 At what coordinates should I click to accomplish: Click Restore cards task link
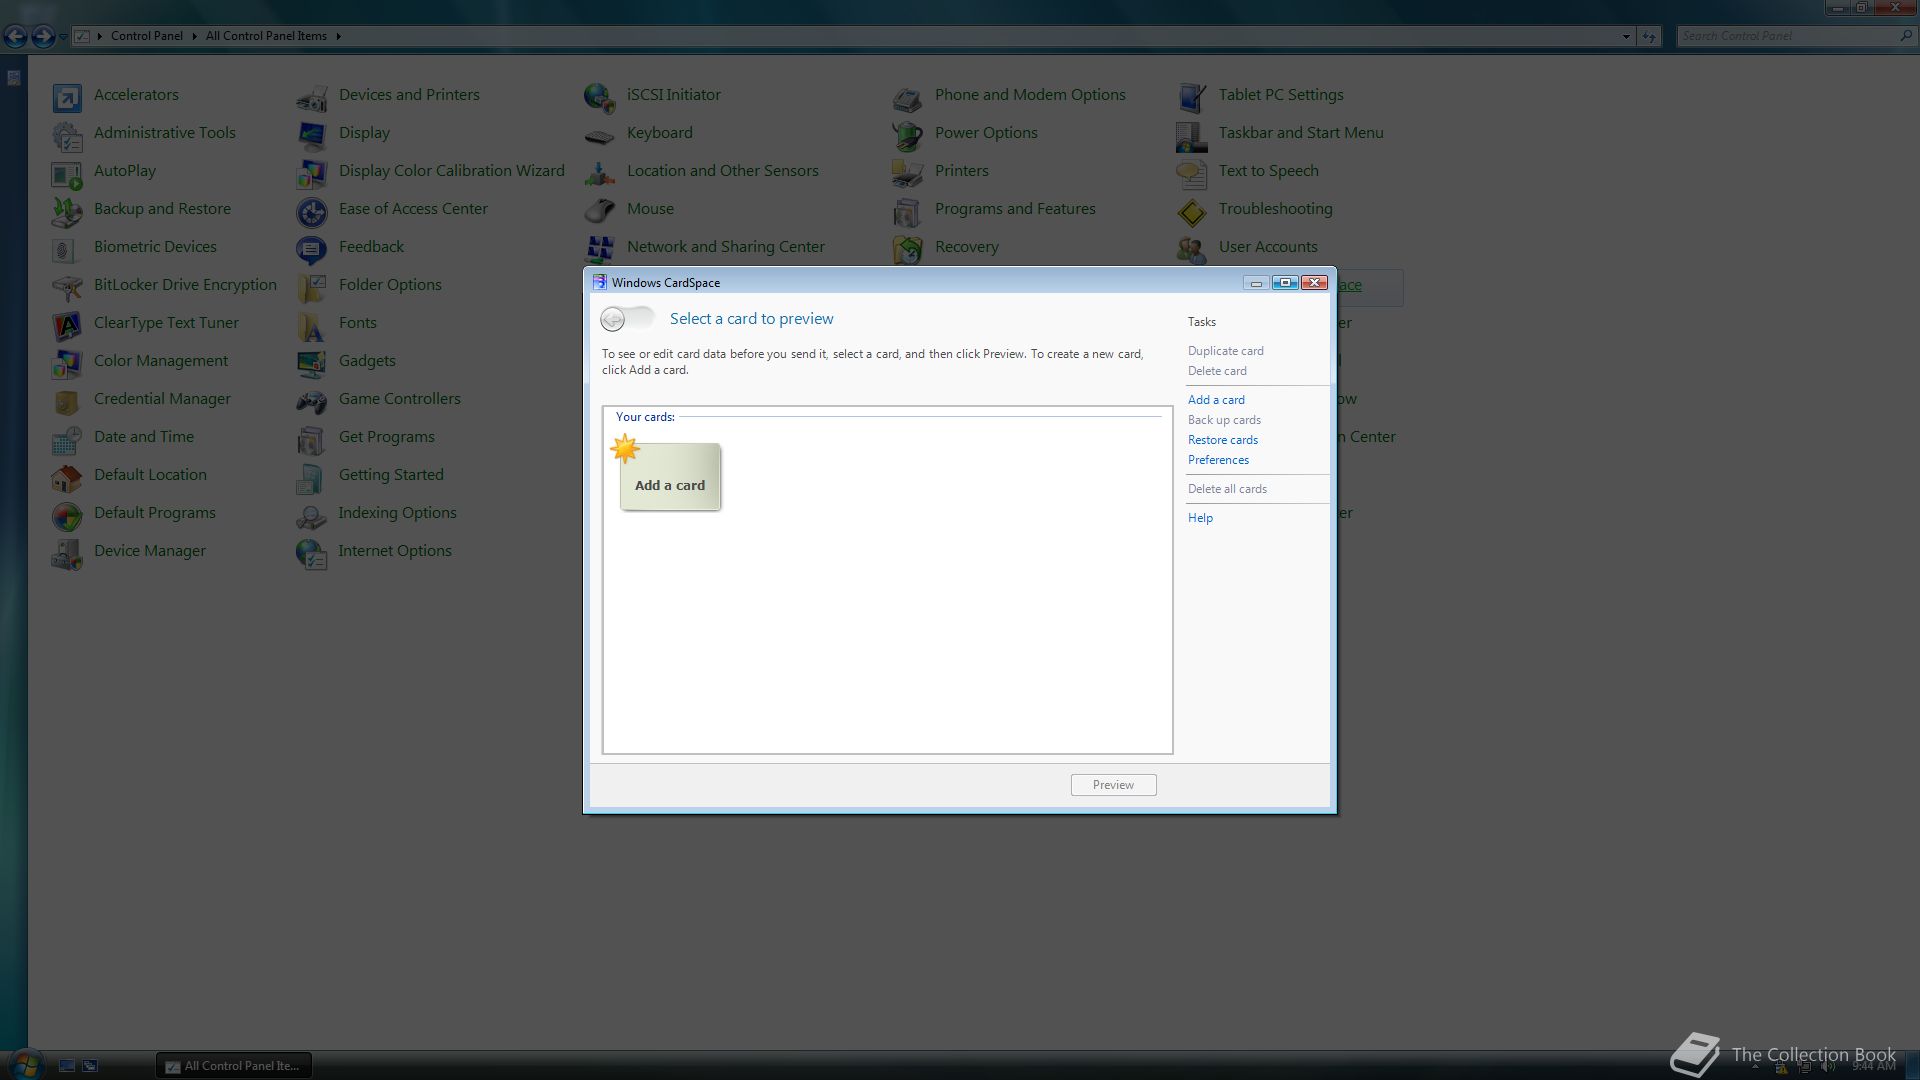click(x=1223, y=440)
